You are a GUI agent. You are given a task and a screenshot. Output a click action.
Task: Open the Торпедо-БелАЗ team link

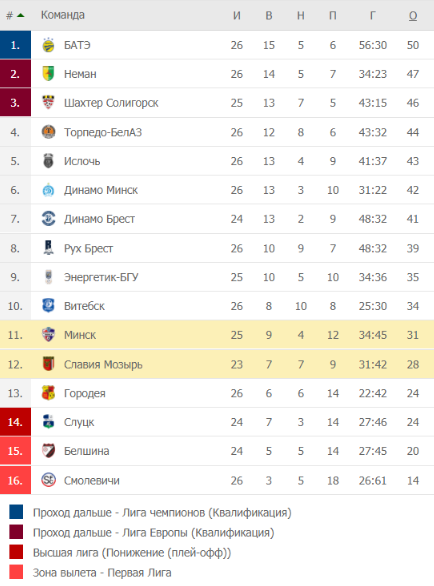coord(103,132)
